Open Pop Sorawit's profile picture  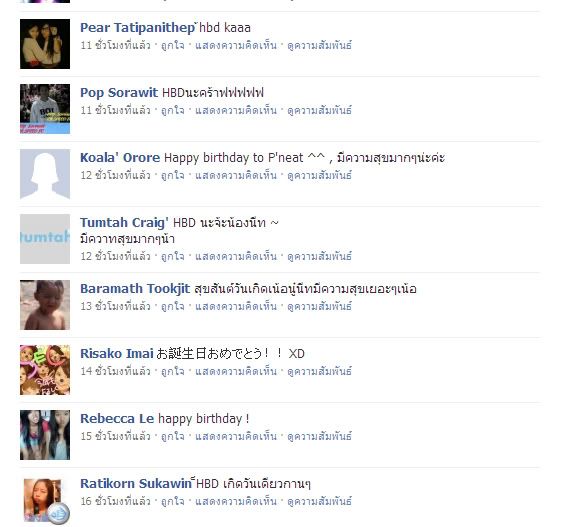[45, 109]
